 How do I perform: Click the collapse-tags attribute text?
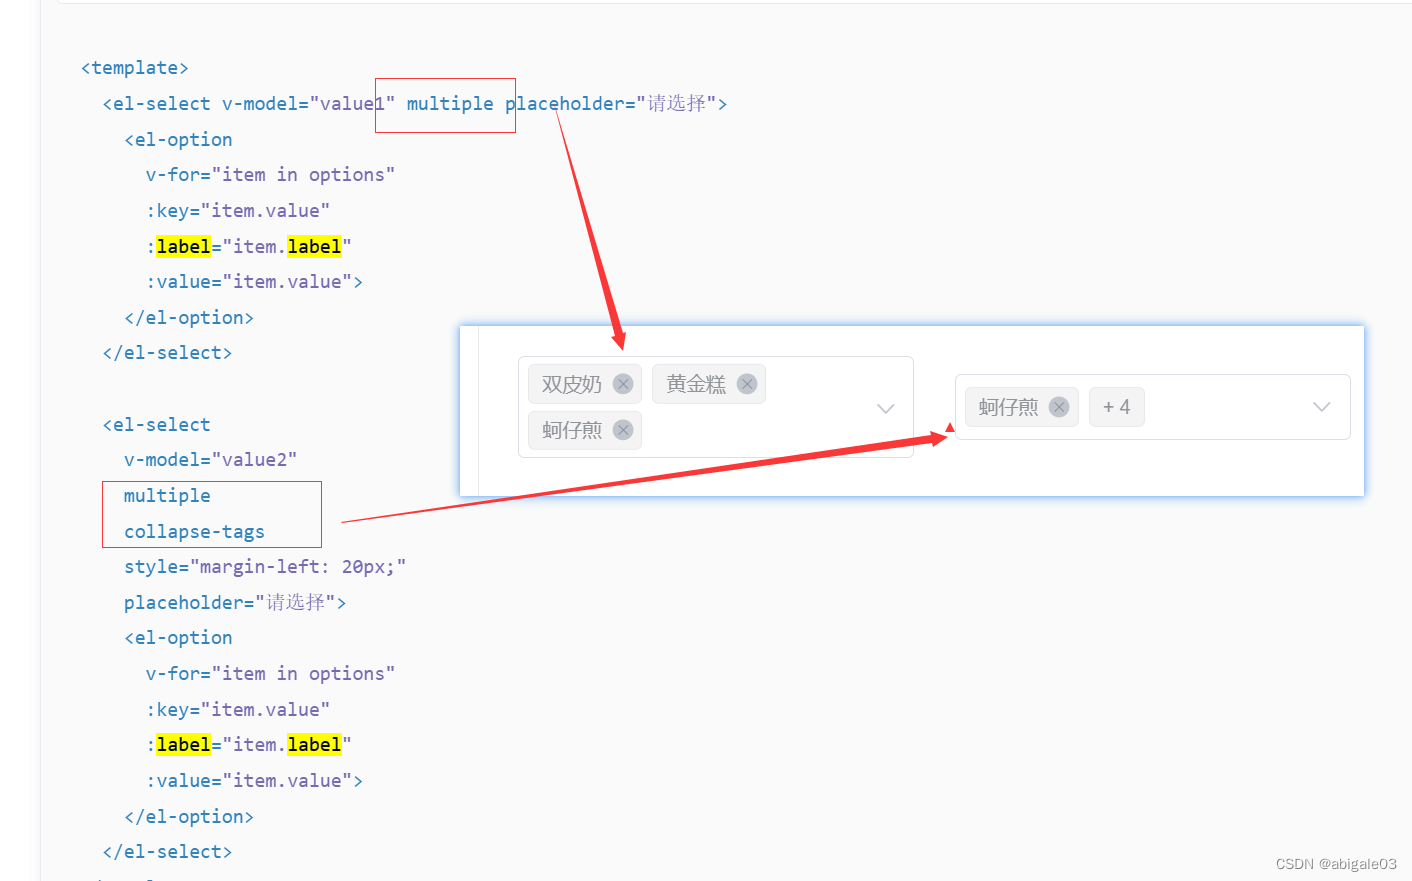click(x=194, y=532)
